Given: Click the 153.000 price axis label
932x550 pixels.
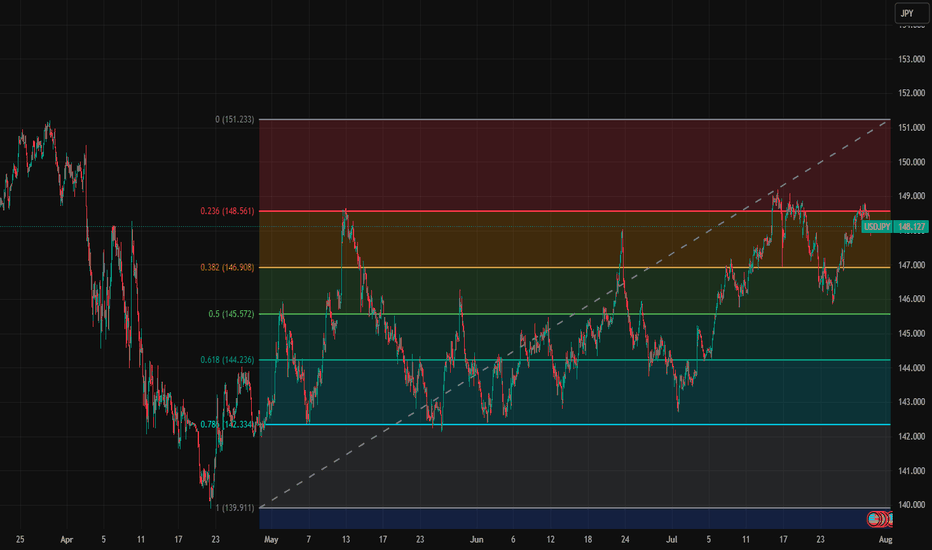Looking at the screenshot, I should [912, 59].
